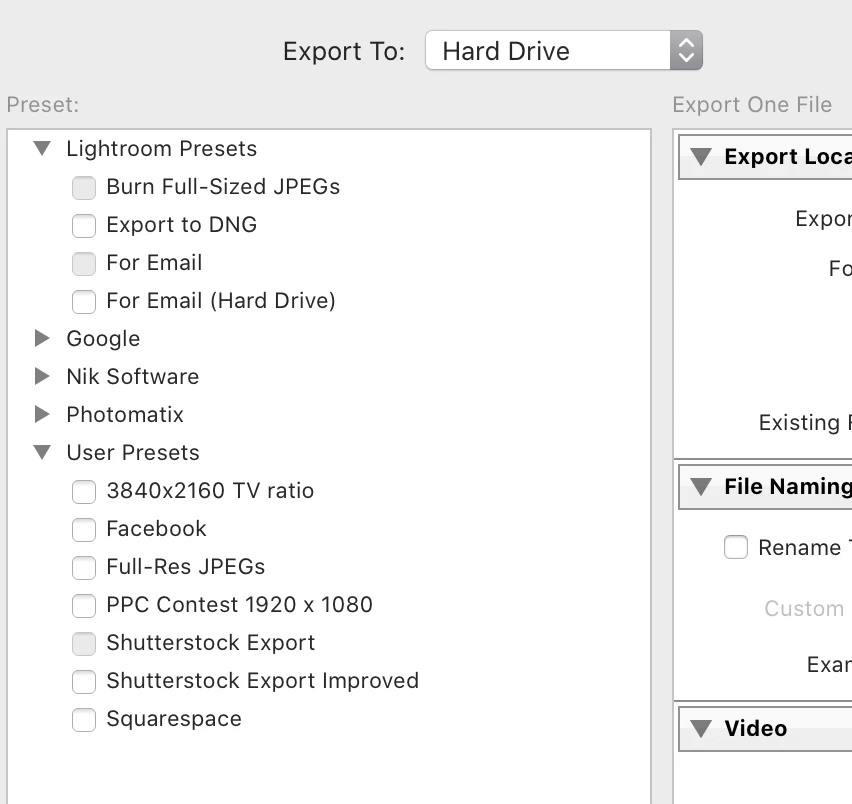This screenshot has width=852, height=804.
Task: Expand the Google preset group
Action: [x=42, y=338]
